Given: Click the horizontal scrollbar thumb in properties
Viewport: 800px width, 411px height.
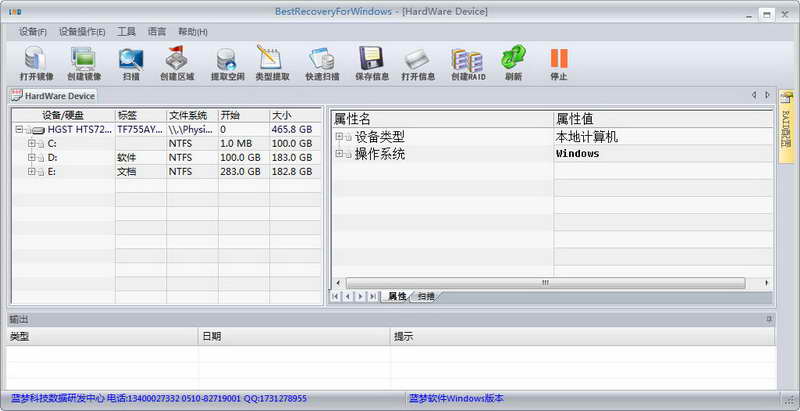Looking at the screenshot, I should click(x=545, y=282).
